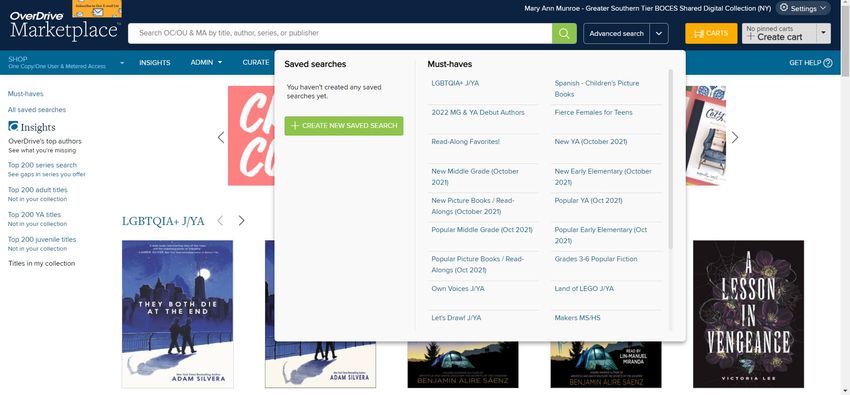
Task: Click Create New Saved Search button
Action: click(x=344, y=126)
